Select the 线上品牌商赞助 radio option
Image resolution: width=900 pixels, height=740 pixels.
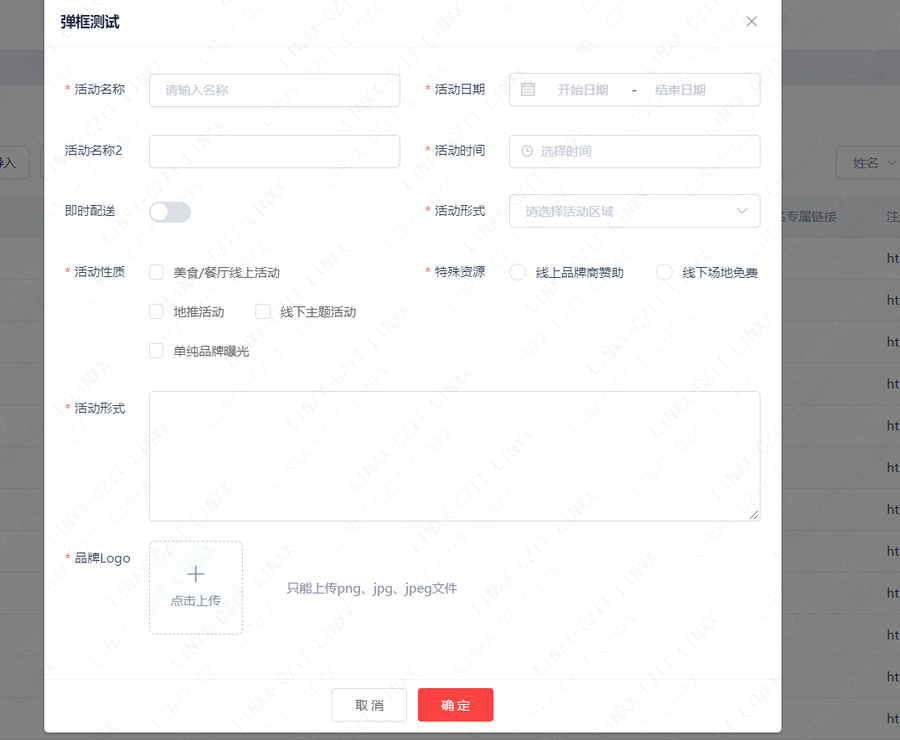(517, 271)
